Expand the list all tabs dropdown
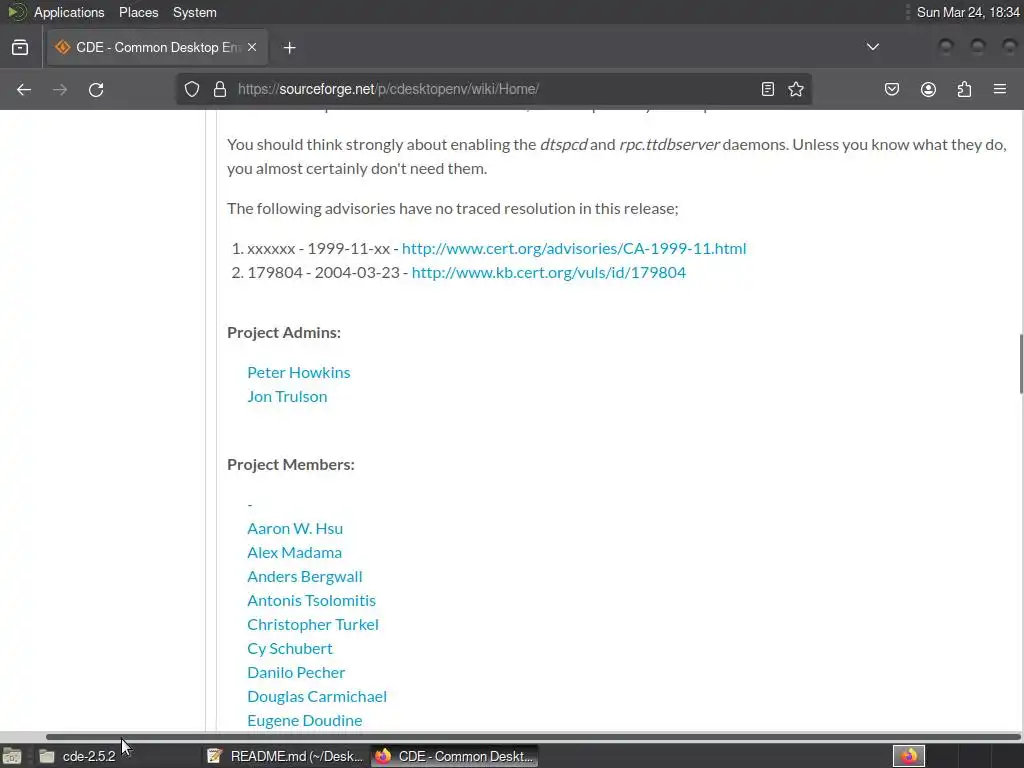Screen dimensions: 1024x768 [x=872, y=47]
